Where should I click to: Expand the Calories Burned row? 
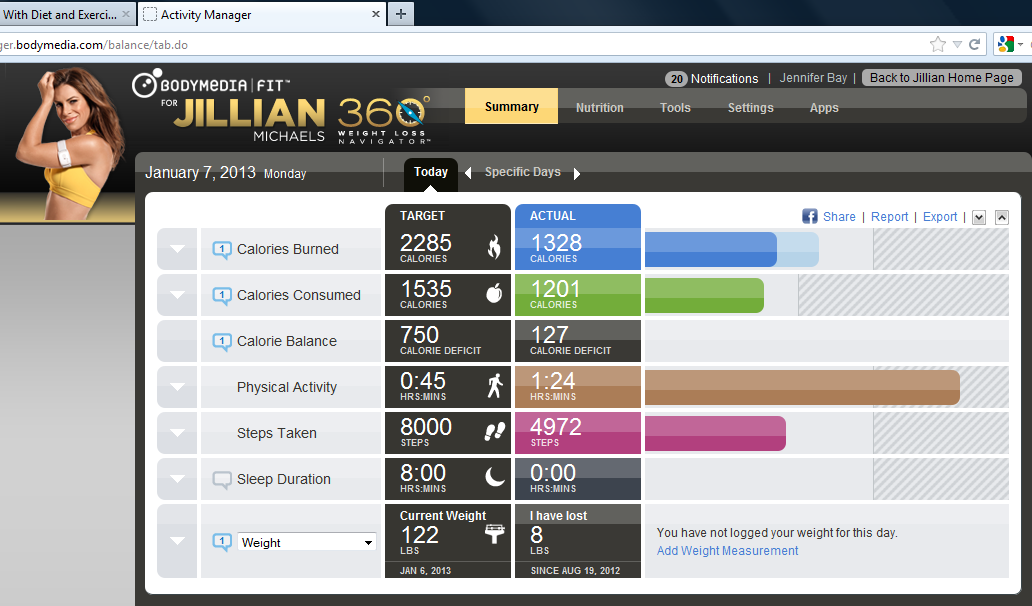pos(177,249)
